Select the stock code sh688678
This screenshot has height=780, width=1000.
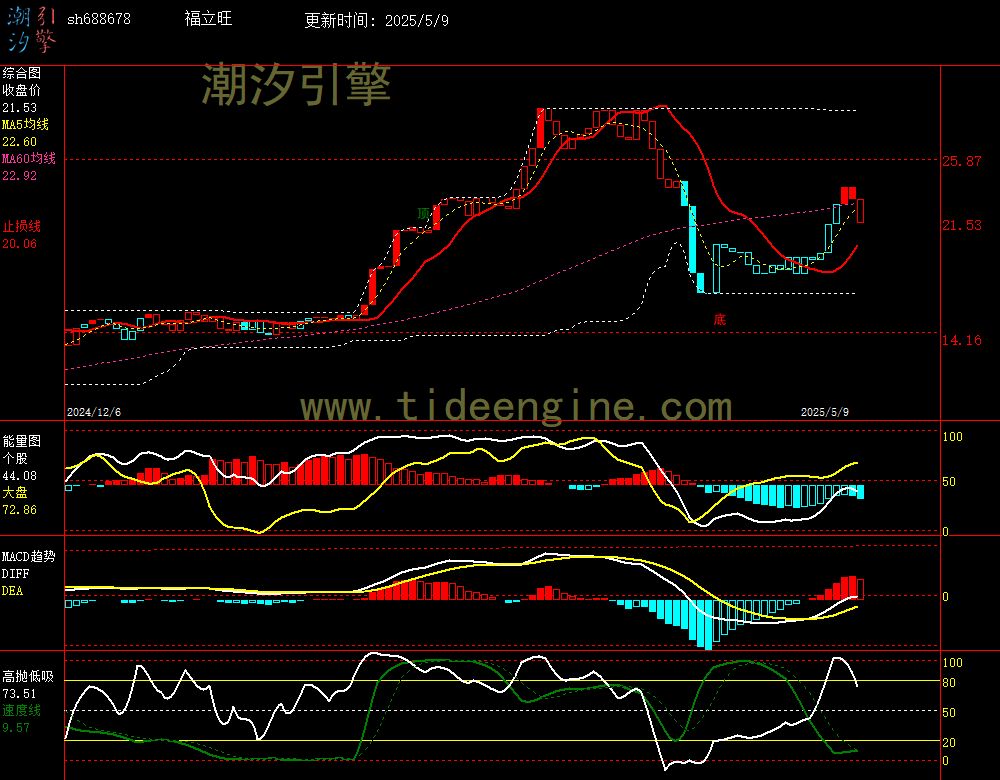tap(99, 19)
